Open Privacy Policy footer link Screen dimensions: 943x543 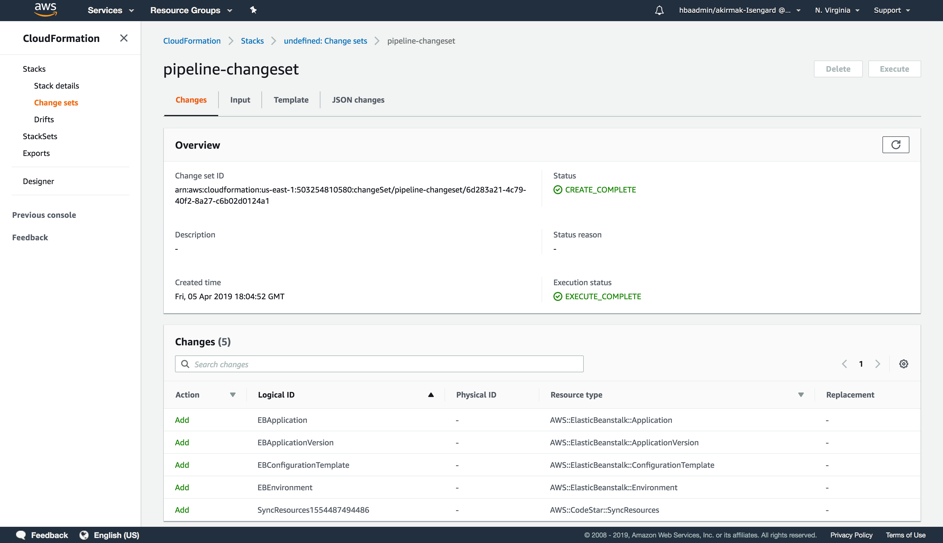(x=851, y=535)
